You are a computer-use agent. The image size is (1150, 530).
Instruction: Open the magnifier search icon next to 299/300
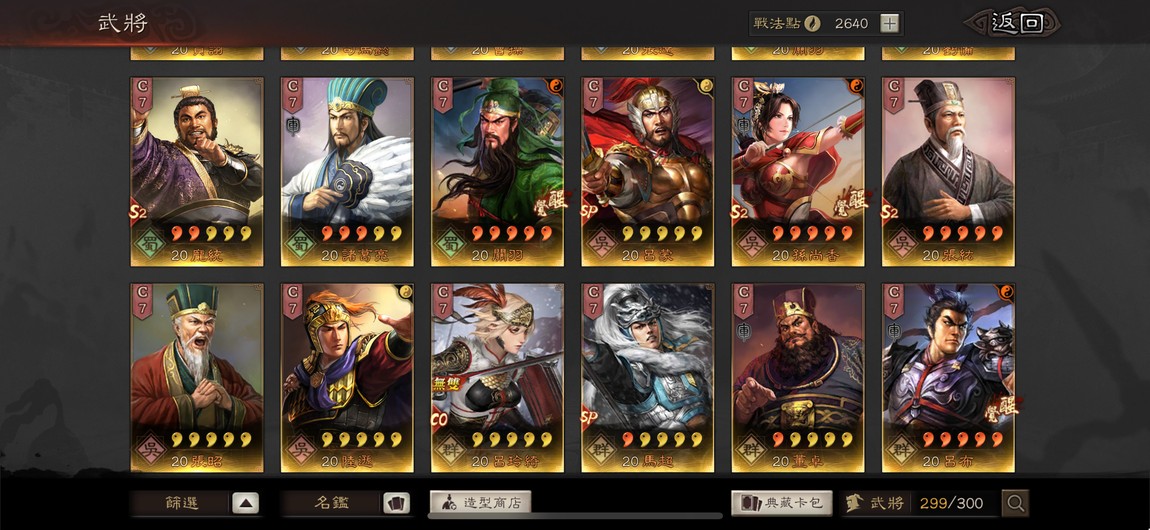click(x=1016, y=503)
